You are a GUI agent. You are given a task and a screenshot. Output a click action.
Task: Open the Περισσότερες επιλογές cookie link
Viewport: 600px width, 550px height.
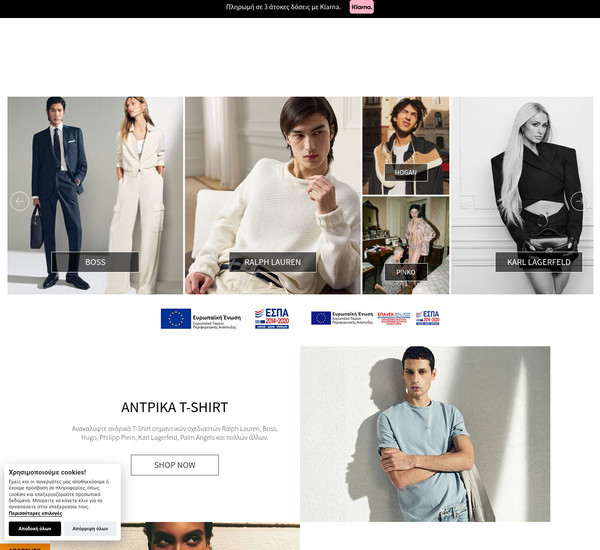pos(35,513)
